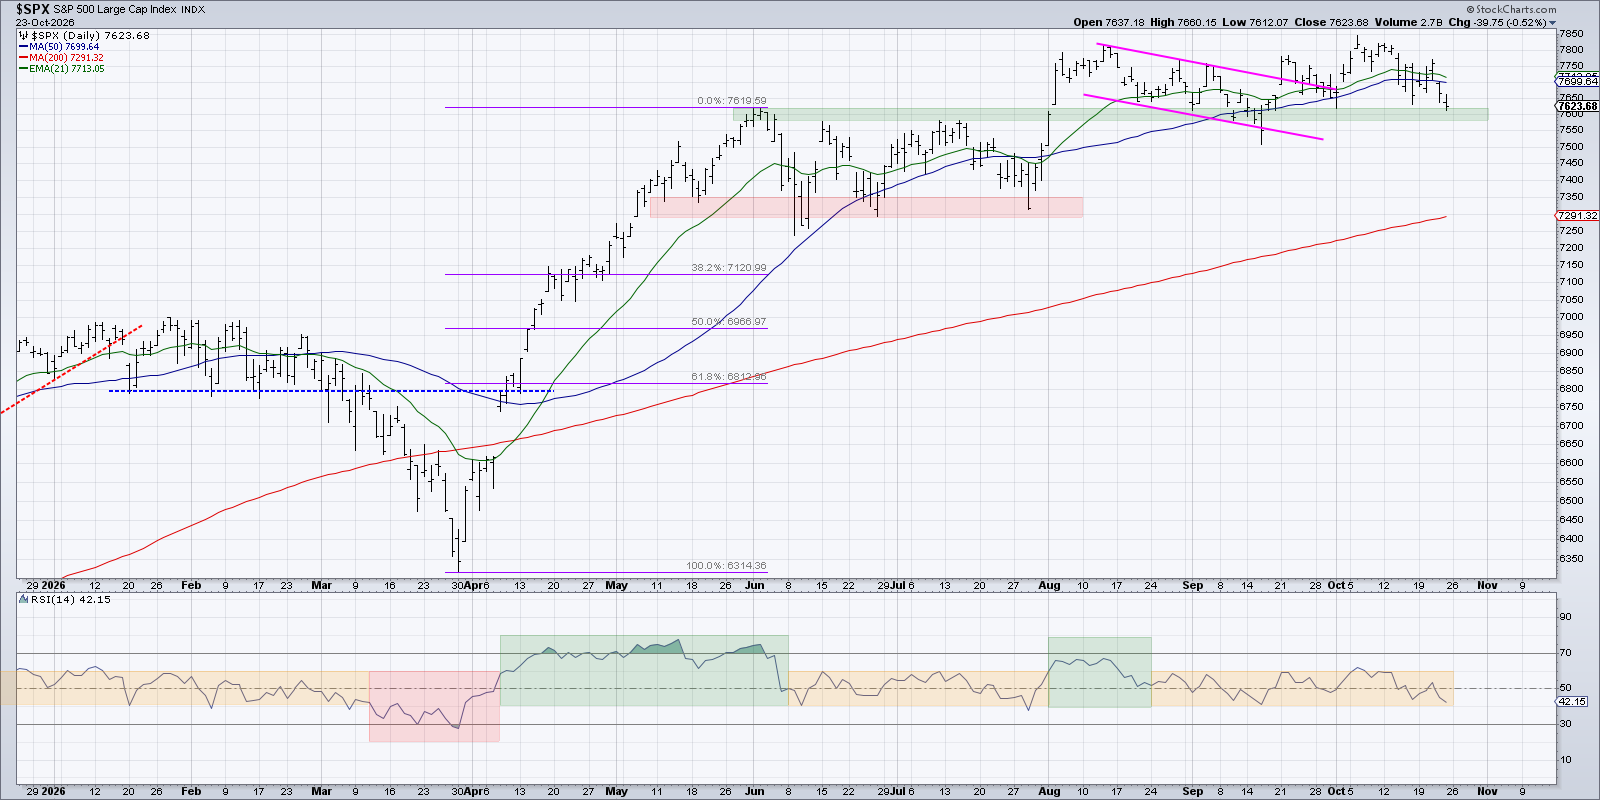Click the '100.0%: 6314.36' Fibonacci label
This screenshot has width=1600, height=800.
(726, 566)
